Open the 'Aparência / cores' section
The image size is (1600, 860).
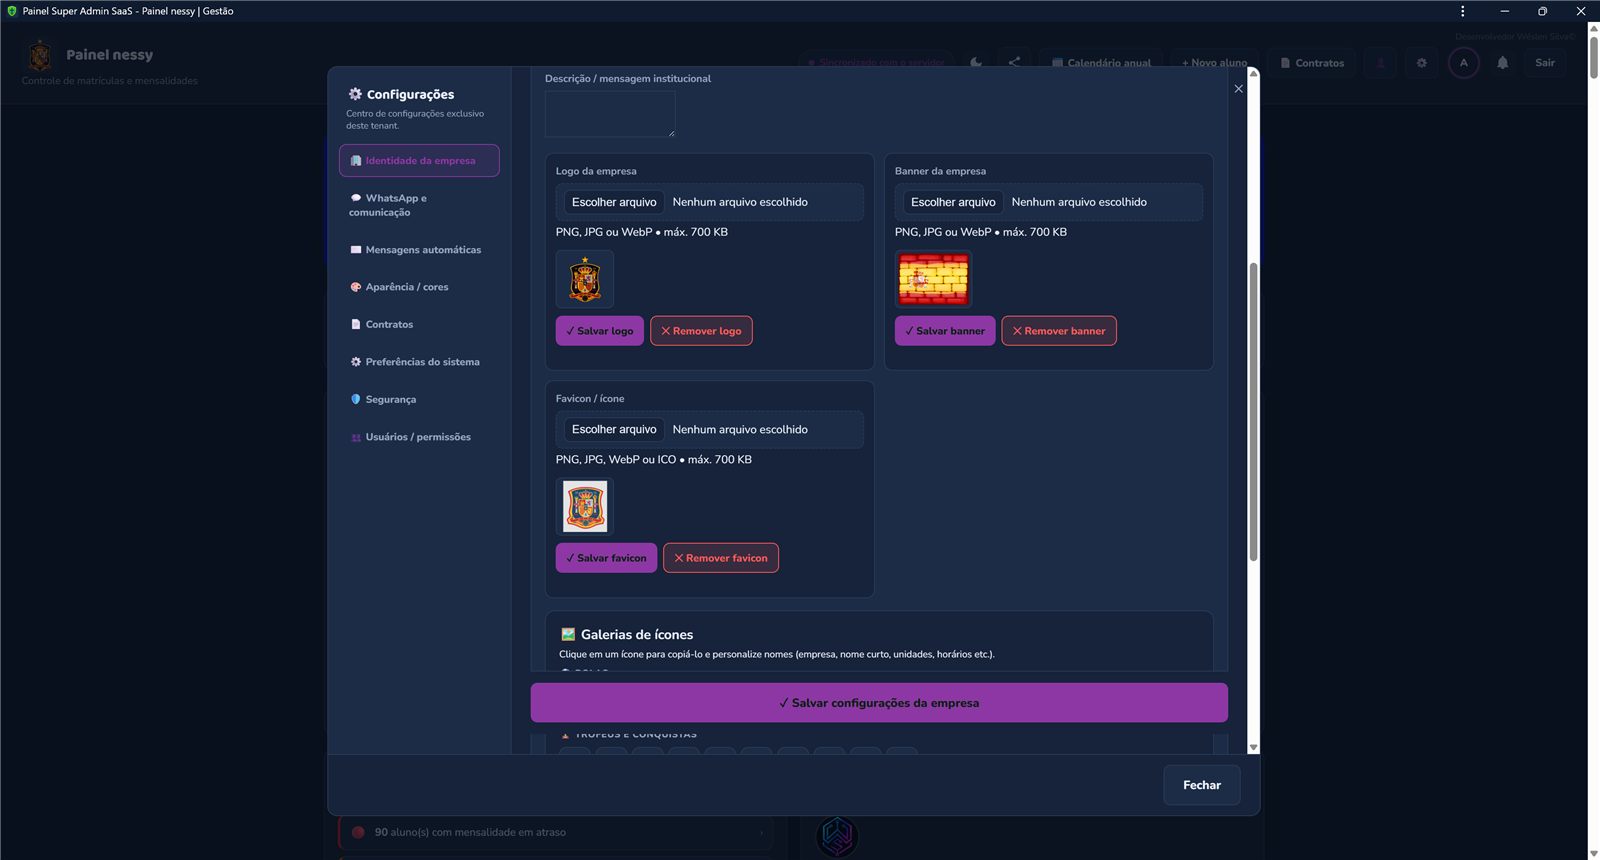tap(419, 287)
